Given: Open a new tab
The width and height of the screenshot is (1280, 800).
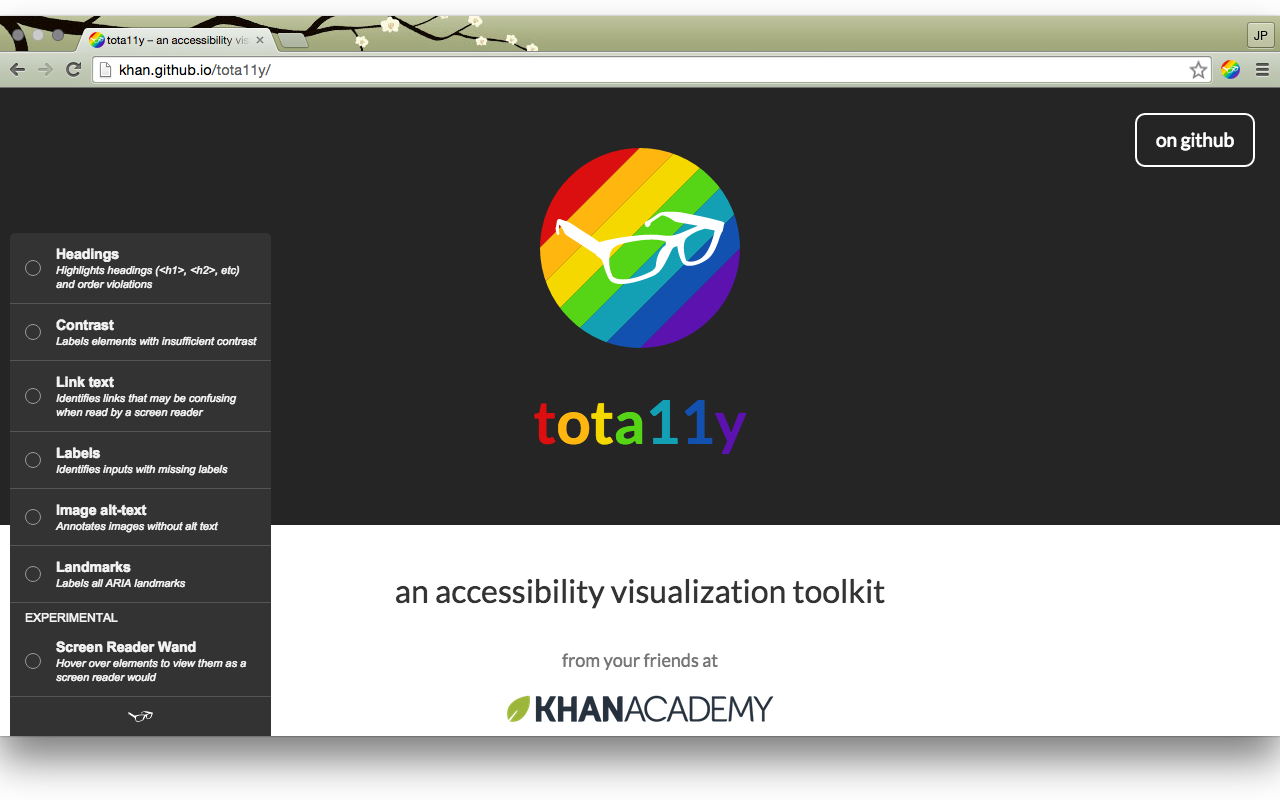Looking at the screenshot, I should point(293,41).
